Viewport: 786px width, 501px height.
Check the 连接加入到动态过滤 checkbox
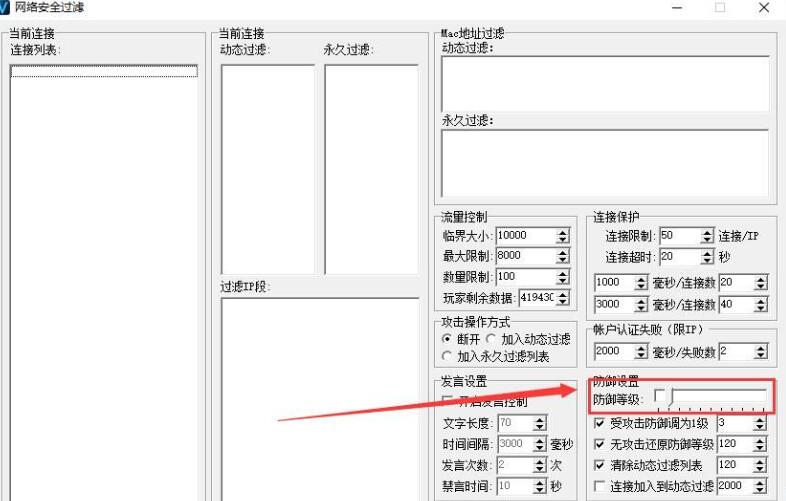click(x=599, y=486)
